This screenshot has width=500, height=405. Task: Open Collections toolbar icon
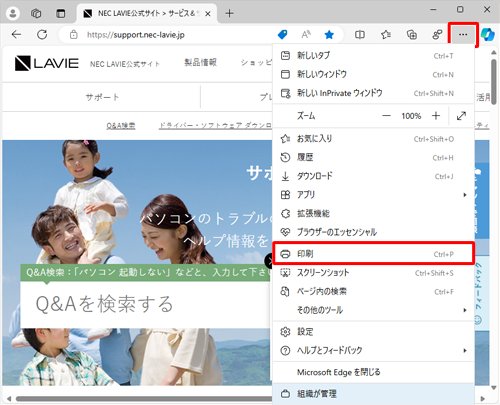pyautogui.click(x=412, y=34)
